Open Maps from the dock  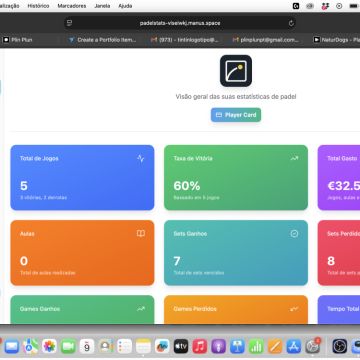[31, 347]
